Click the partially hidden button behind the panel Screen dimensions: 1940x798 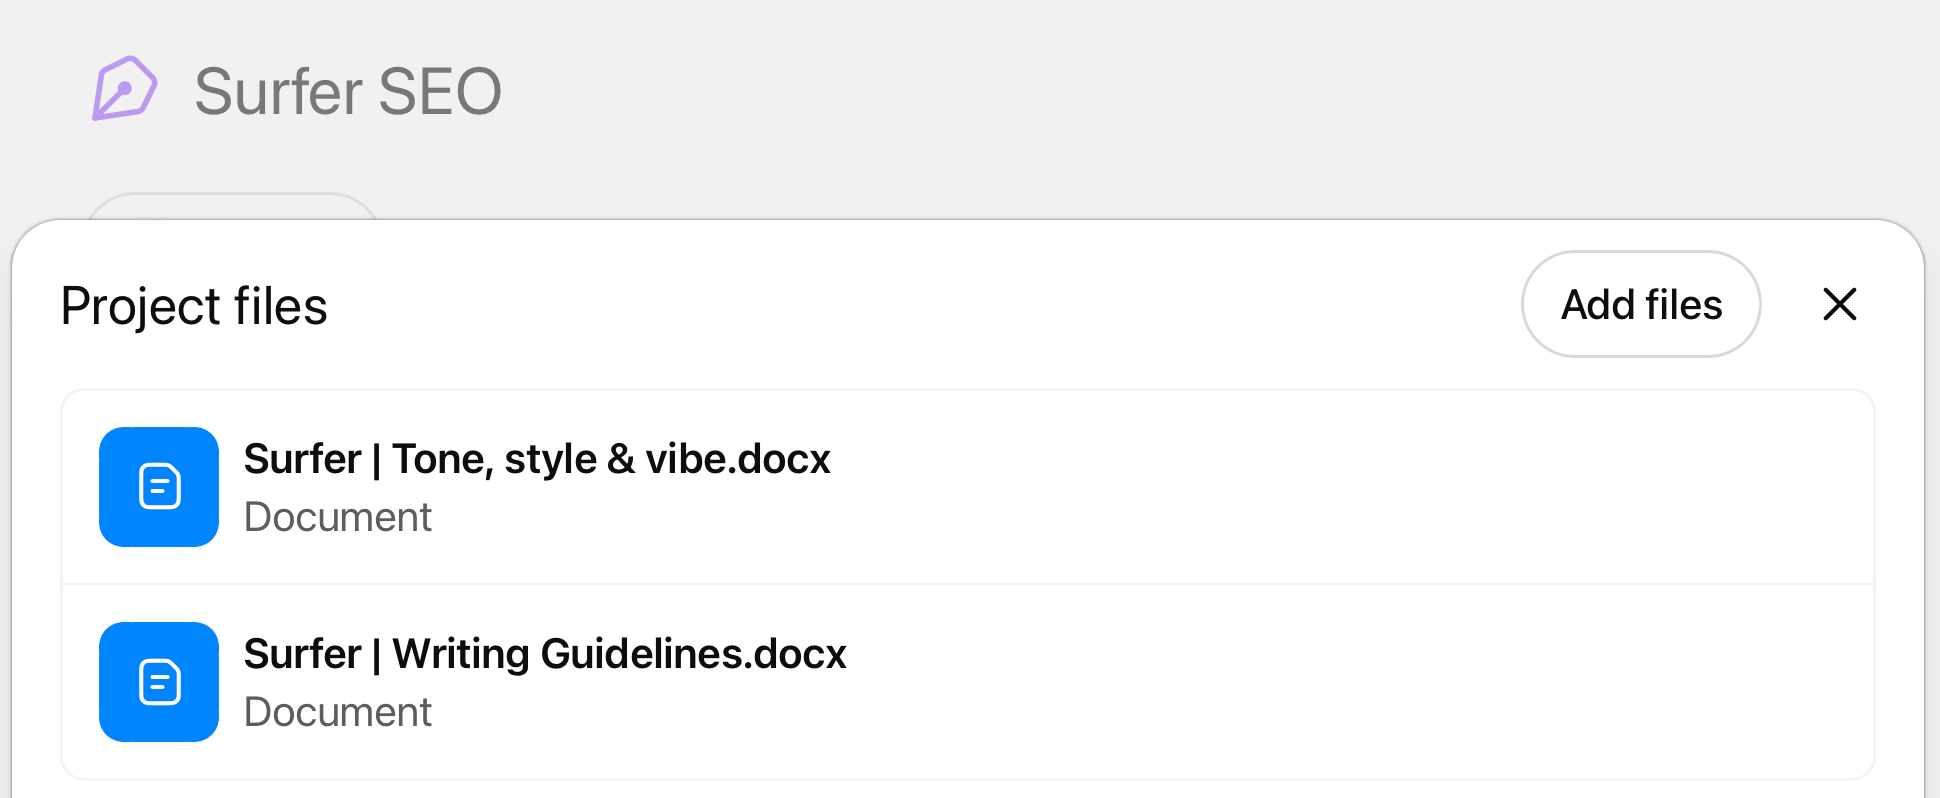[233, 206]
